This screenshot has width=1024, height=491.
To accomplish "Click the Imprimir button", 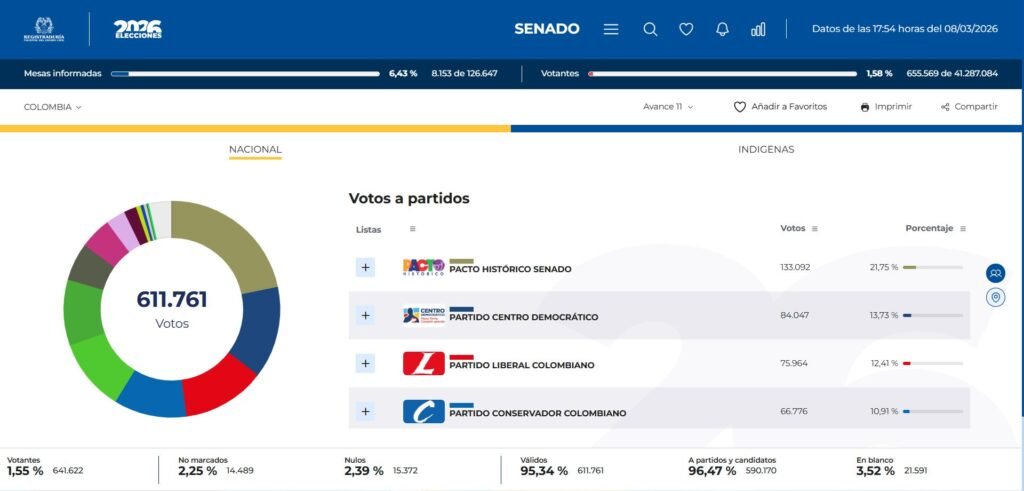I will (885, 107).
